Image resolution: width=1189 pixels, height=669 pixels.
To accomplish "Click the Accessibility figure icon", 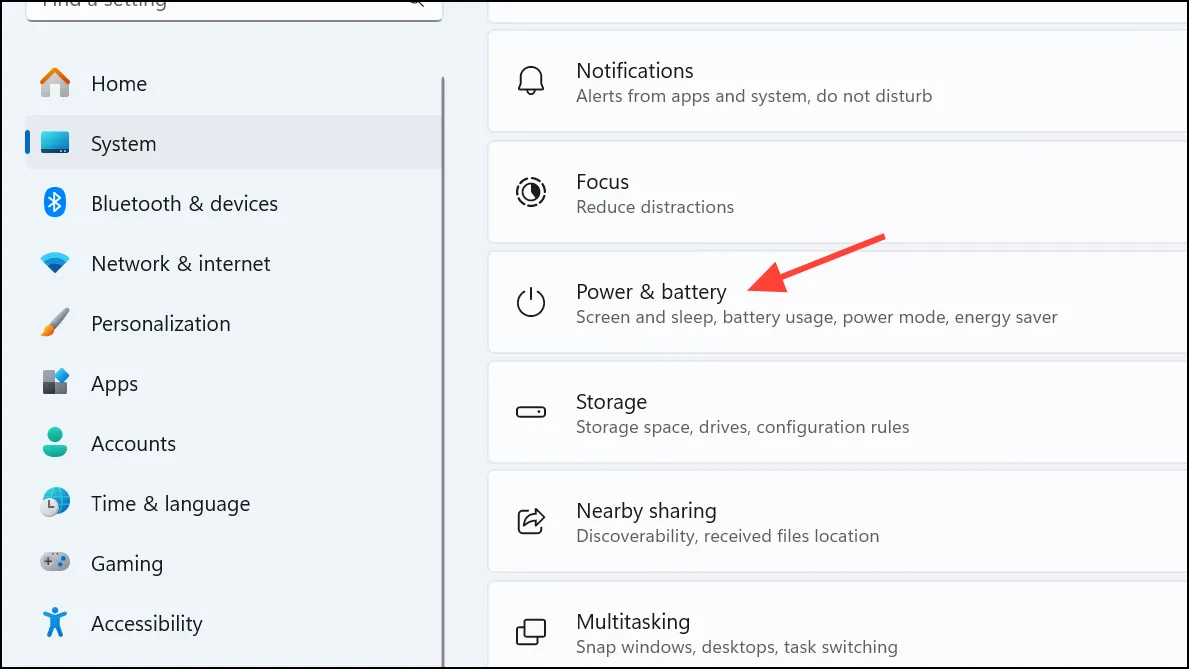I will [55, 623].
